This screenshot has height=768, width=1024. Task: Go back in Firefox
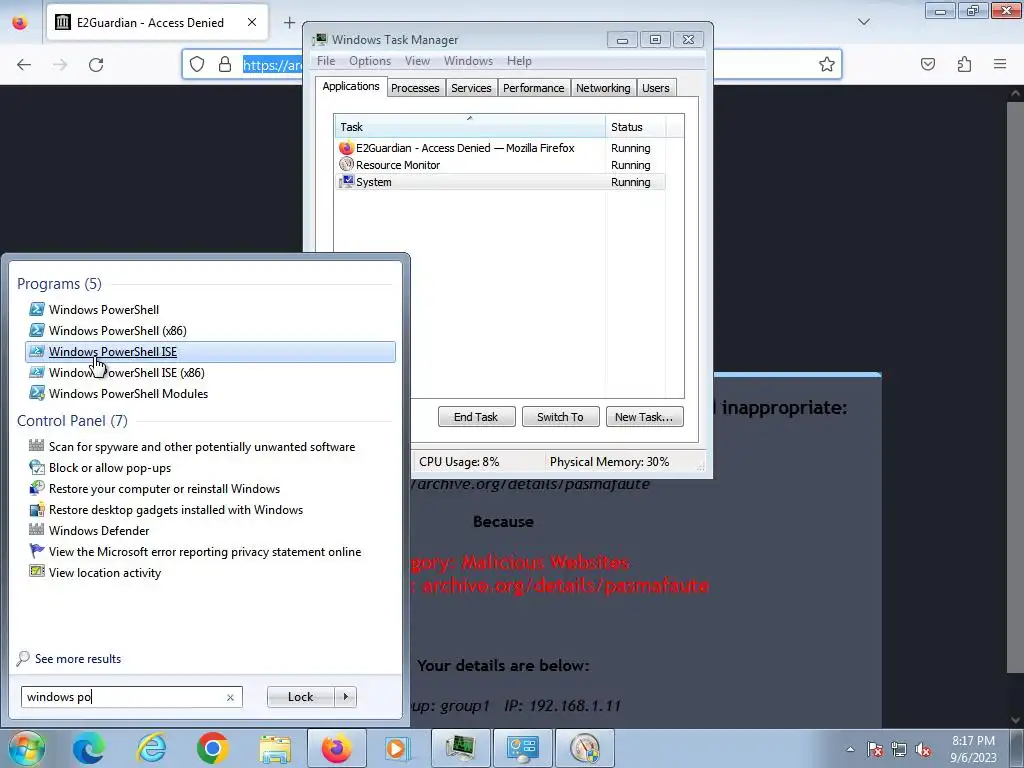click(24, 65)
